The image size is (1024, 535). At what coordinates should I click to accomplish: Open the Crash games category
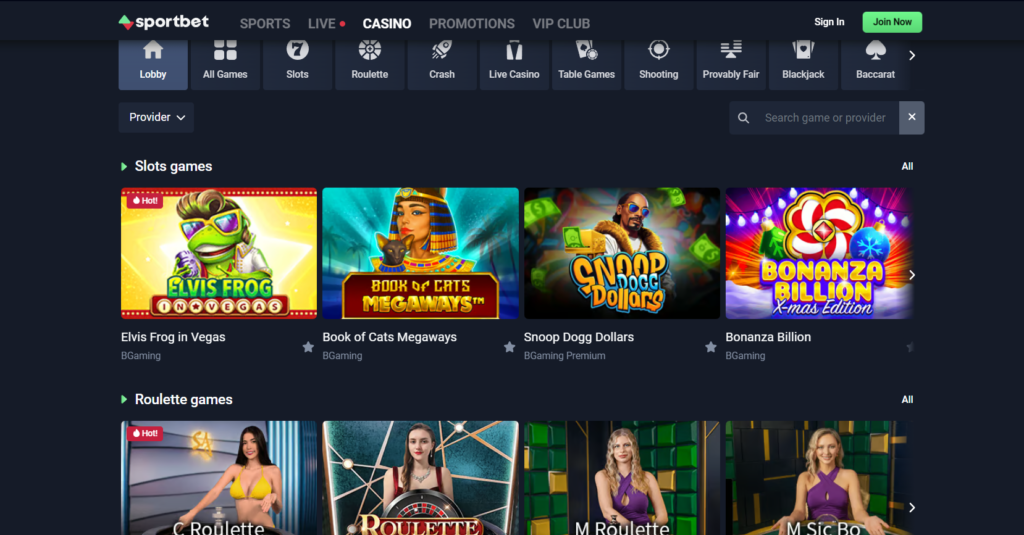[441, 64]
